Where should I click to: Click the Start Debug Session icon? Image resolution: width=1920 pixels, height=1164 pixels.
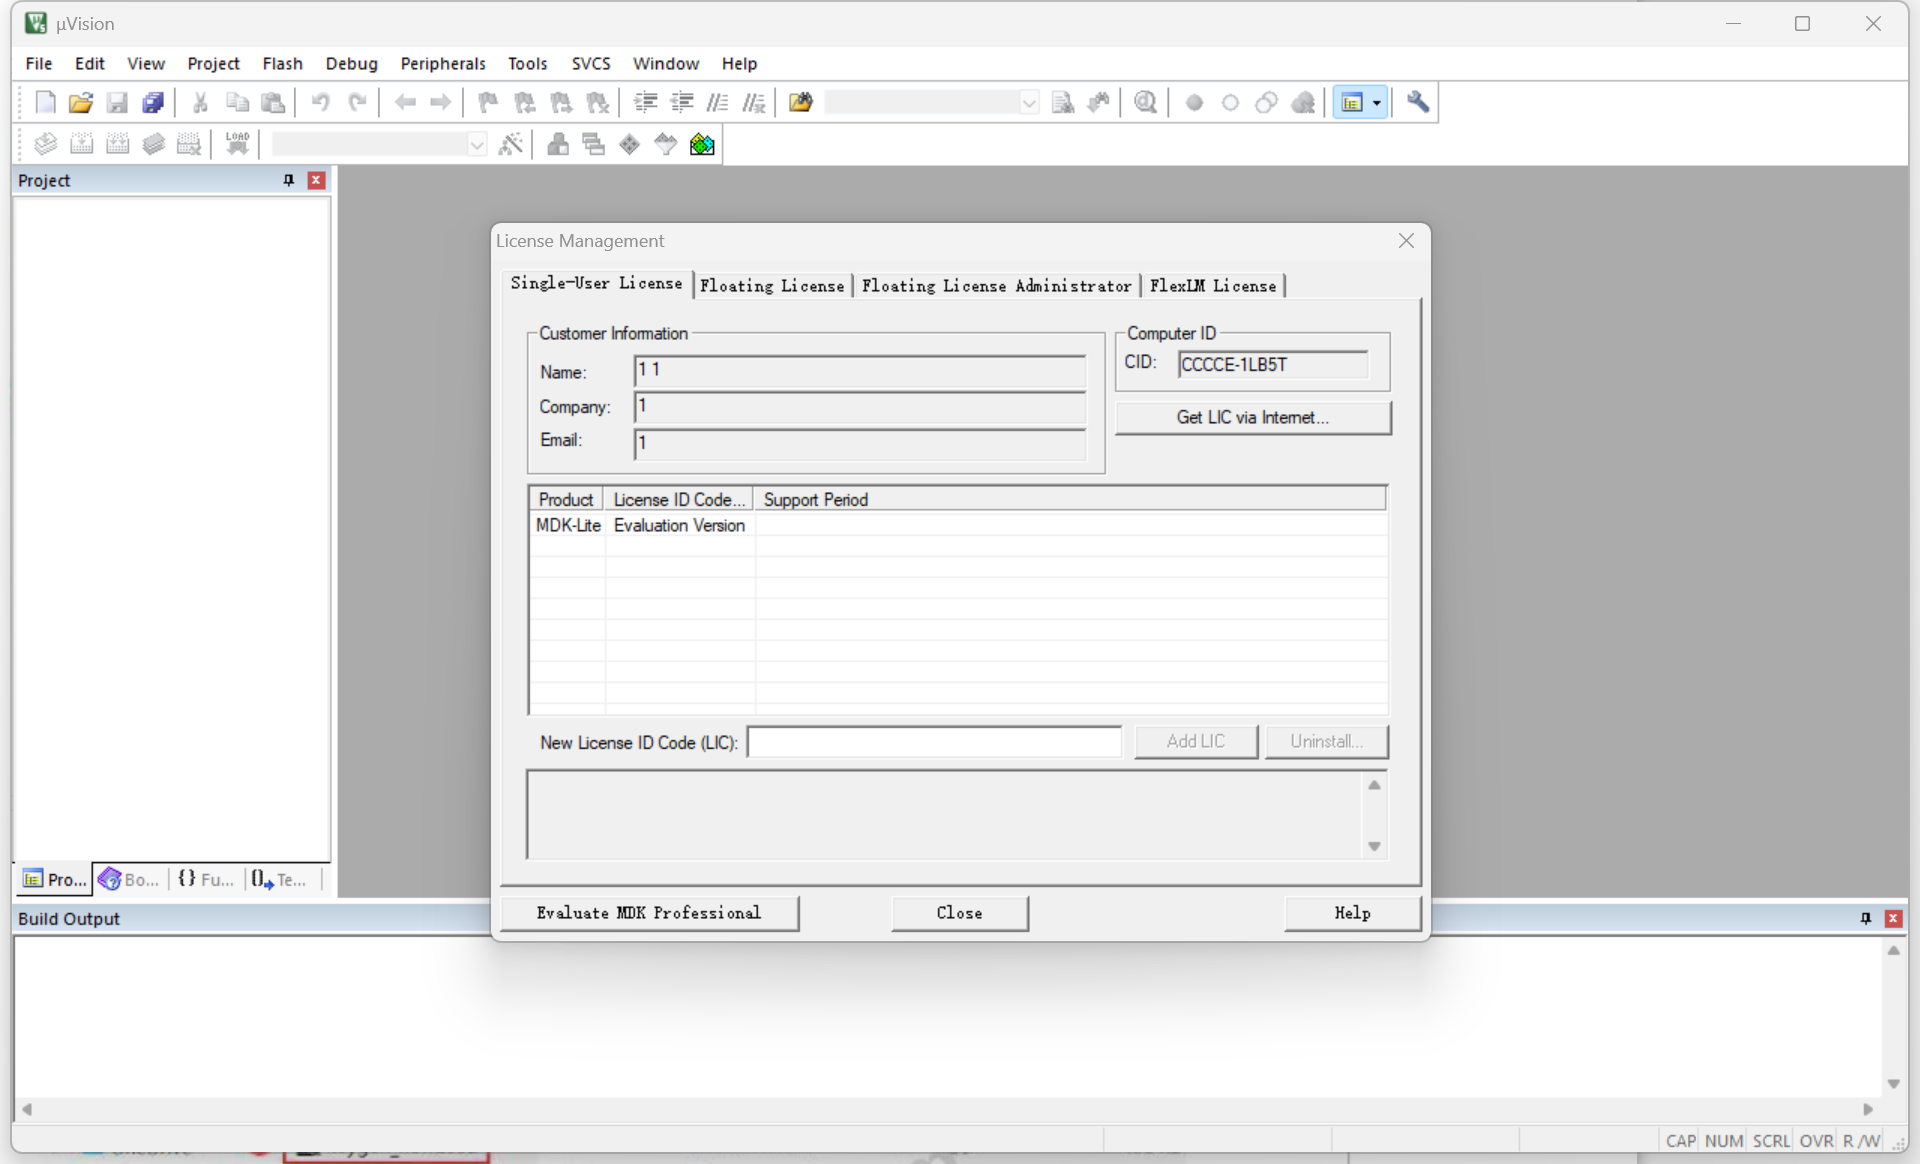1145,102
